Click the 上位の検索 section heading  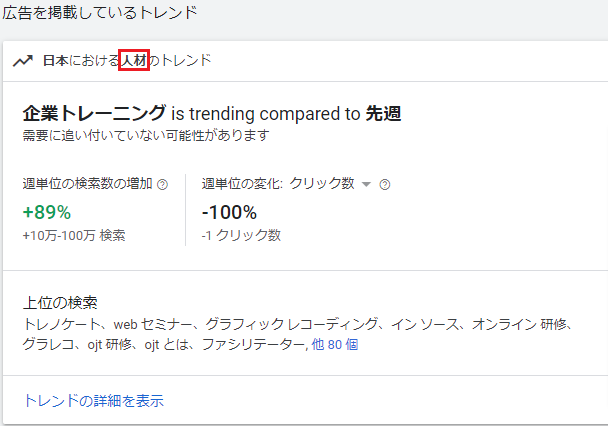point(60,303)
